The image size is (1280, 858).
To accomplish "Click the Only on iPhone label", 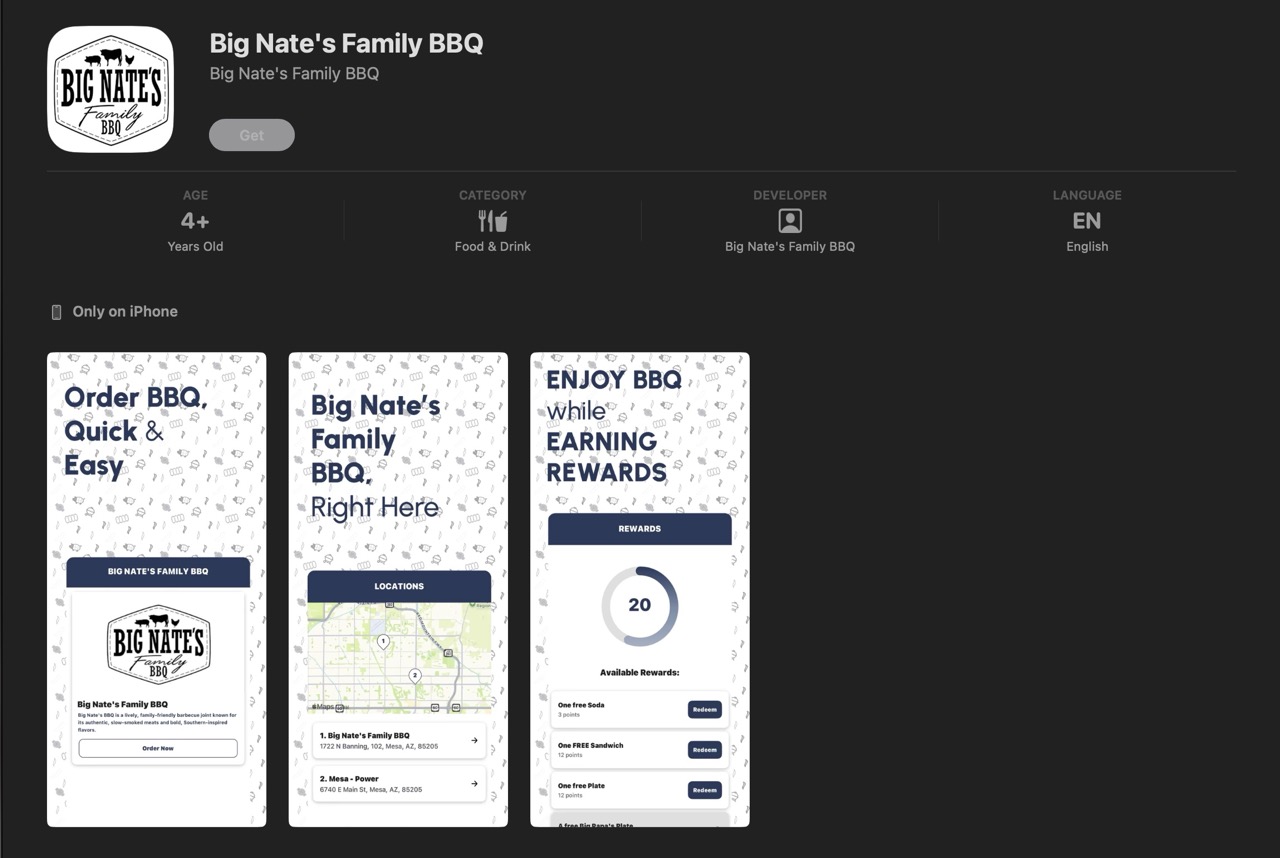I will pyautogui.click(x=125, y=312).
